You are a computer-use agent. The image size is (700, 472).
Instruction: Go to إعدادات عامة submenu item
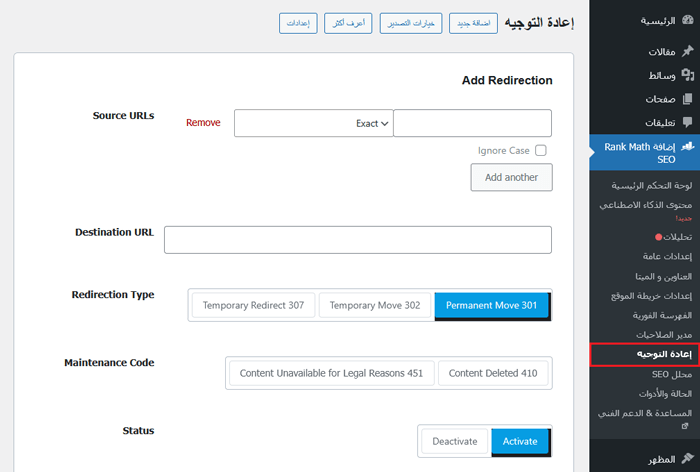point(667,256)
